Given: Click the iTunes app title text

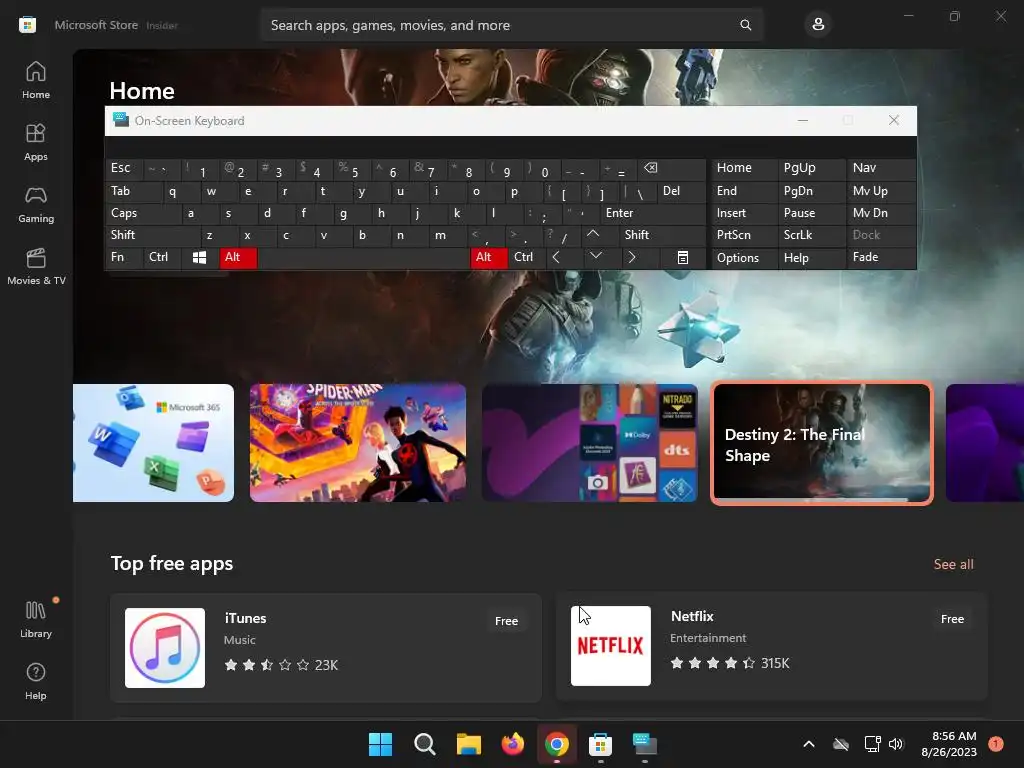Looking at the screenshot, I should click(246, 618).
